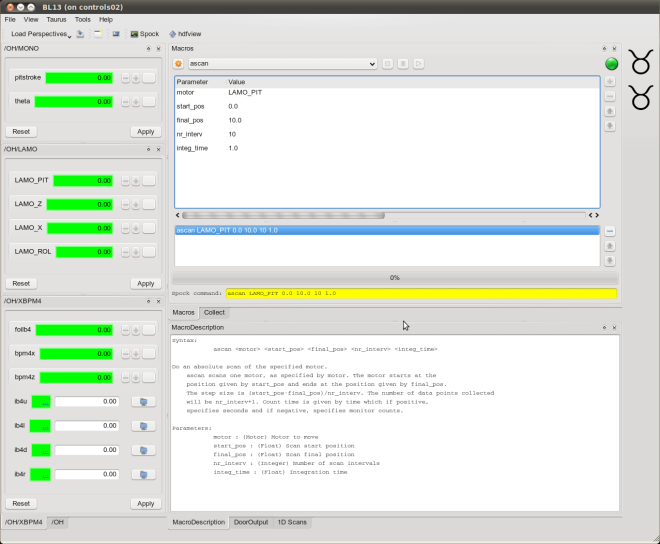This screenshot has height=544, width=660.
Task: Click move parameter down arrow icon
Action: [x=609, y=126]
